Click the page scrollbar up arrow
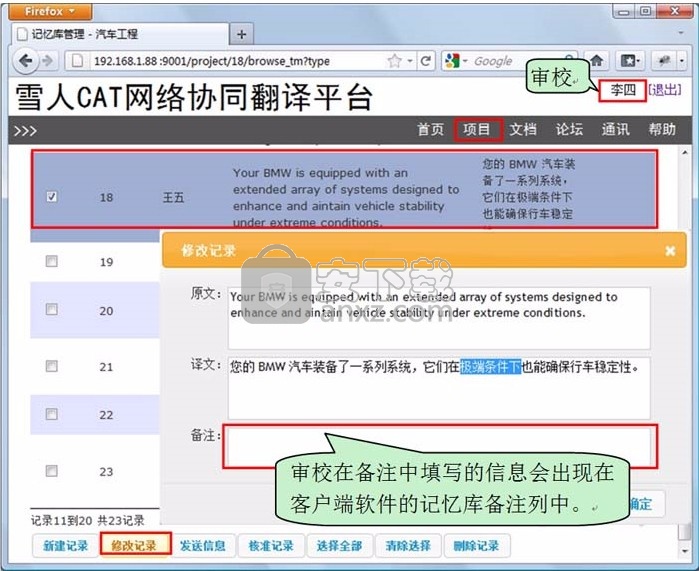Image resolution: width=699 pixels, height=571 pixels. (685, 153)
